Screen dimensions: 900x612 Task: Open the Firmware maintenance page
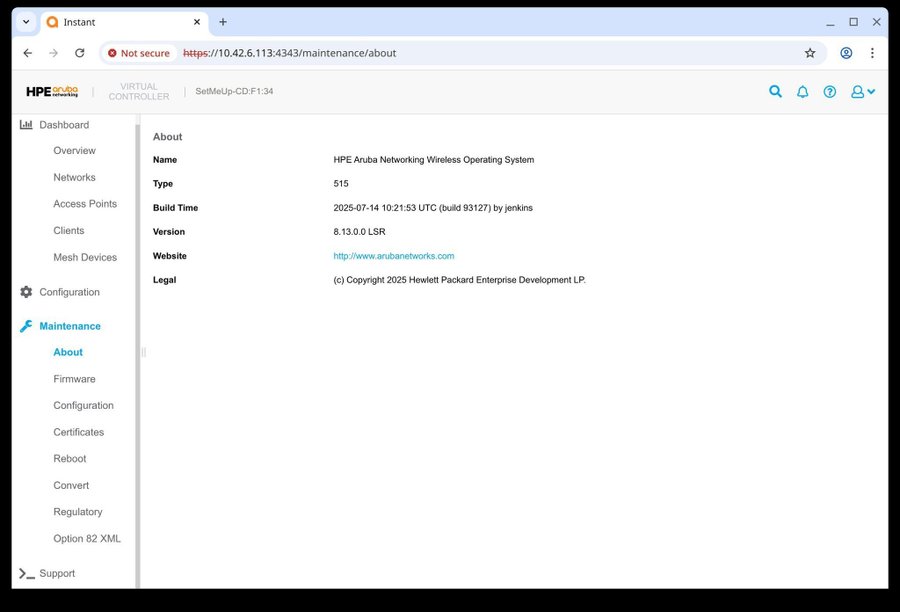pyautogui.click(x=74, y=379)
